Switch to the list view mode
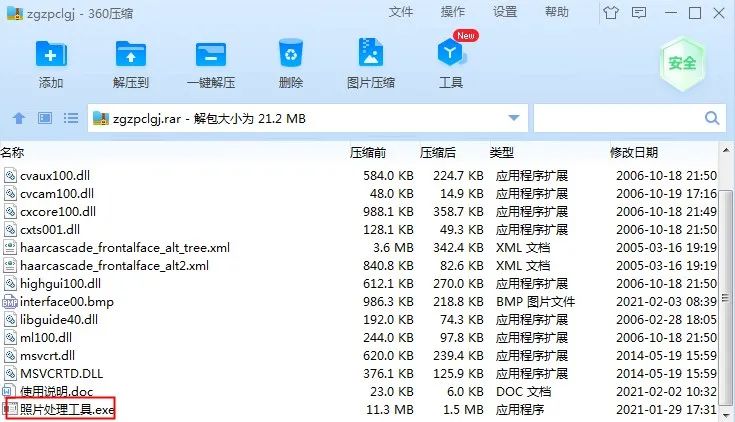This screenshot has width=735, height=422. click(70, 118)
